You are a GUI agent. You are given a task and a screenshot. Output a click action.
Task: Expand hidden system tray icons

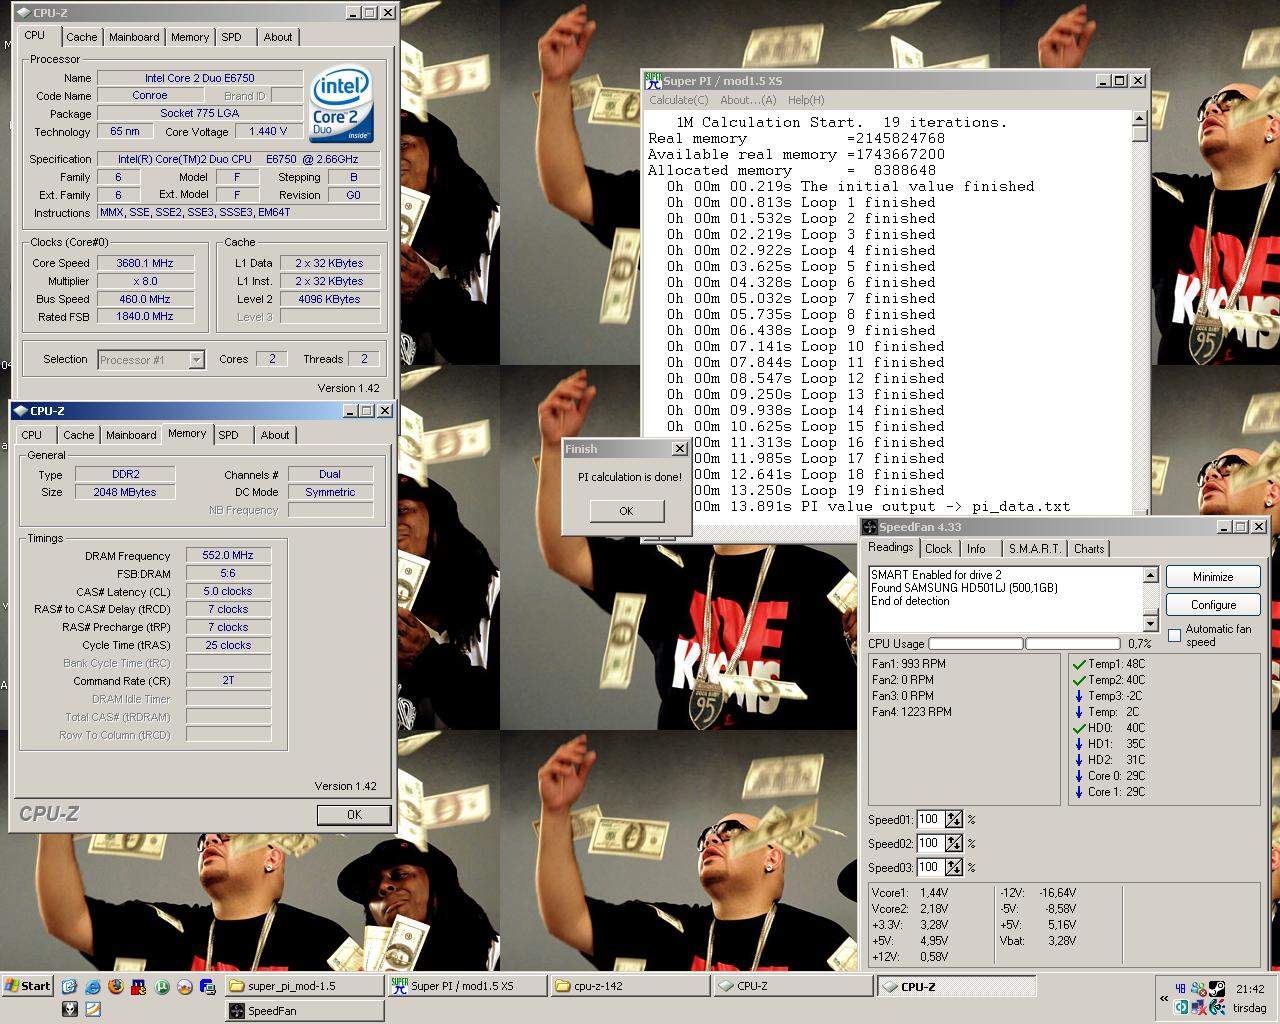pos(1164,998)
